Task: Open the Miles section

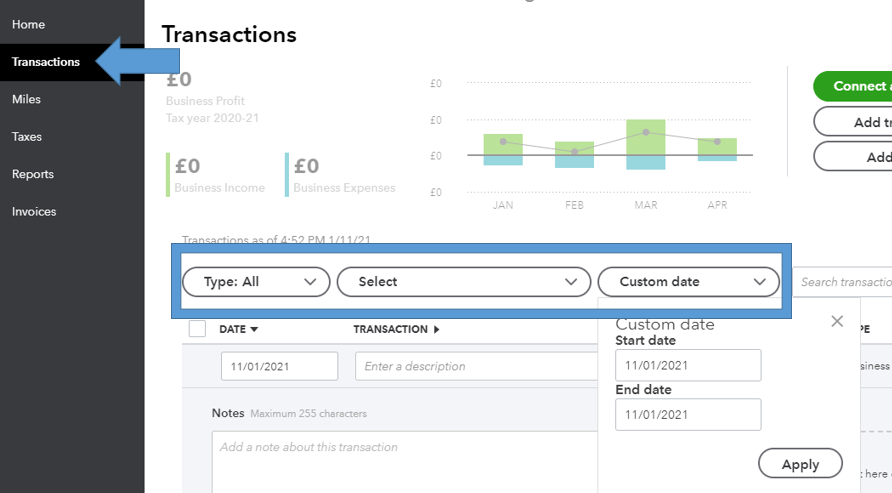Action: pos(26,99)
